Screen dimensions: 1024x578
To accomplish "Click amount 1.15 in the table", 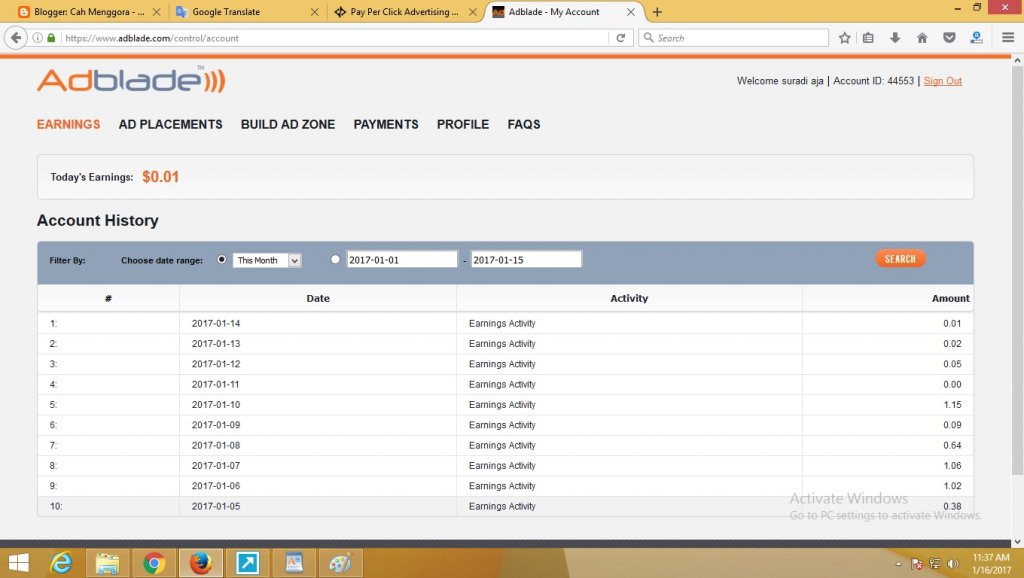I will pos(952,404).
